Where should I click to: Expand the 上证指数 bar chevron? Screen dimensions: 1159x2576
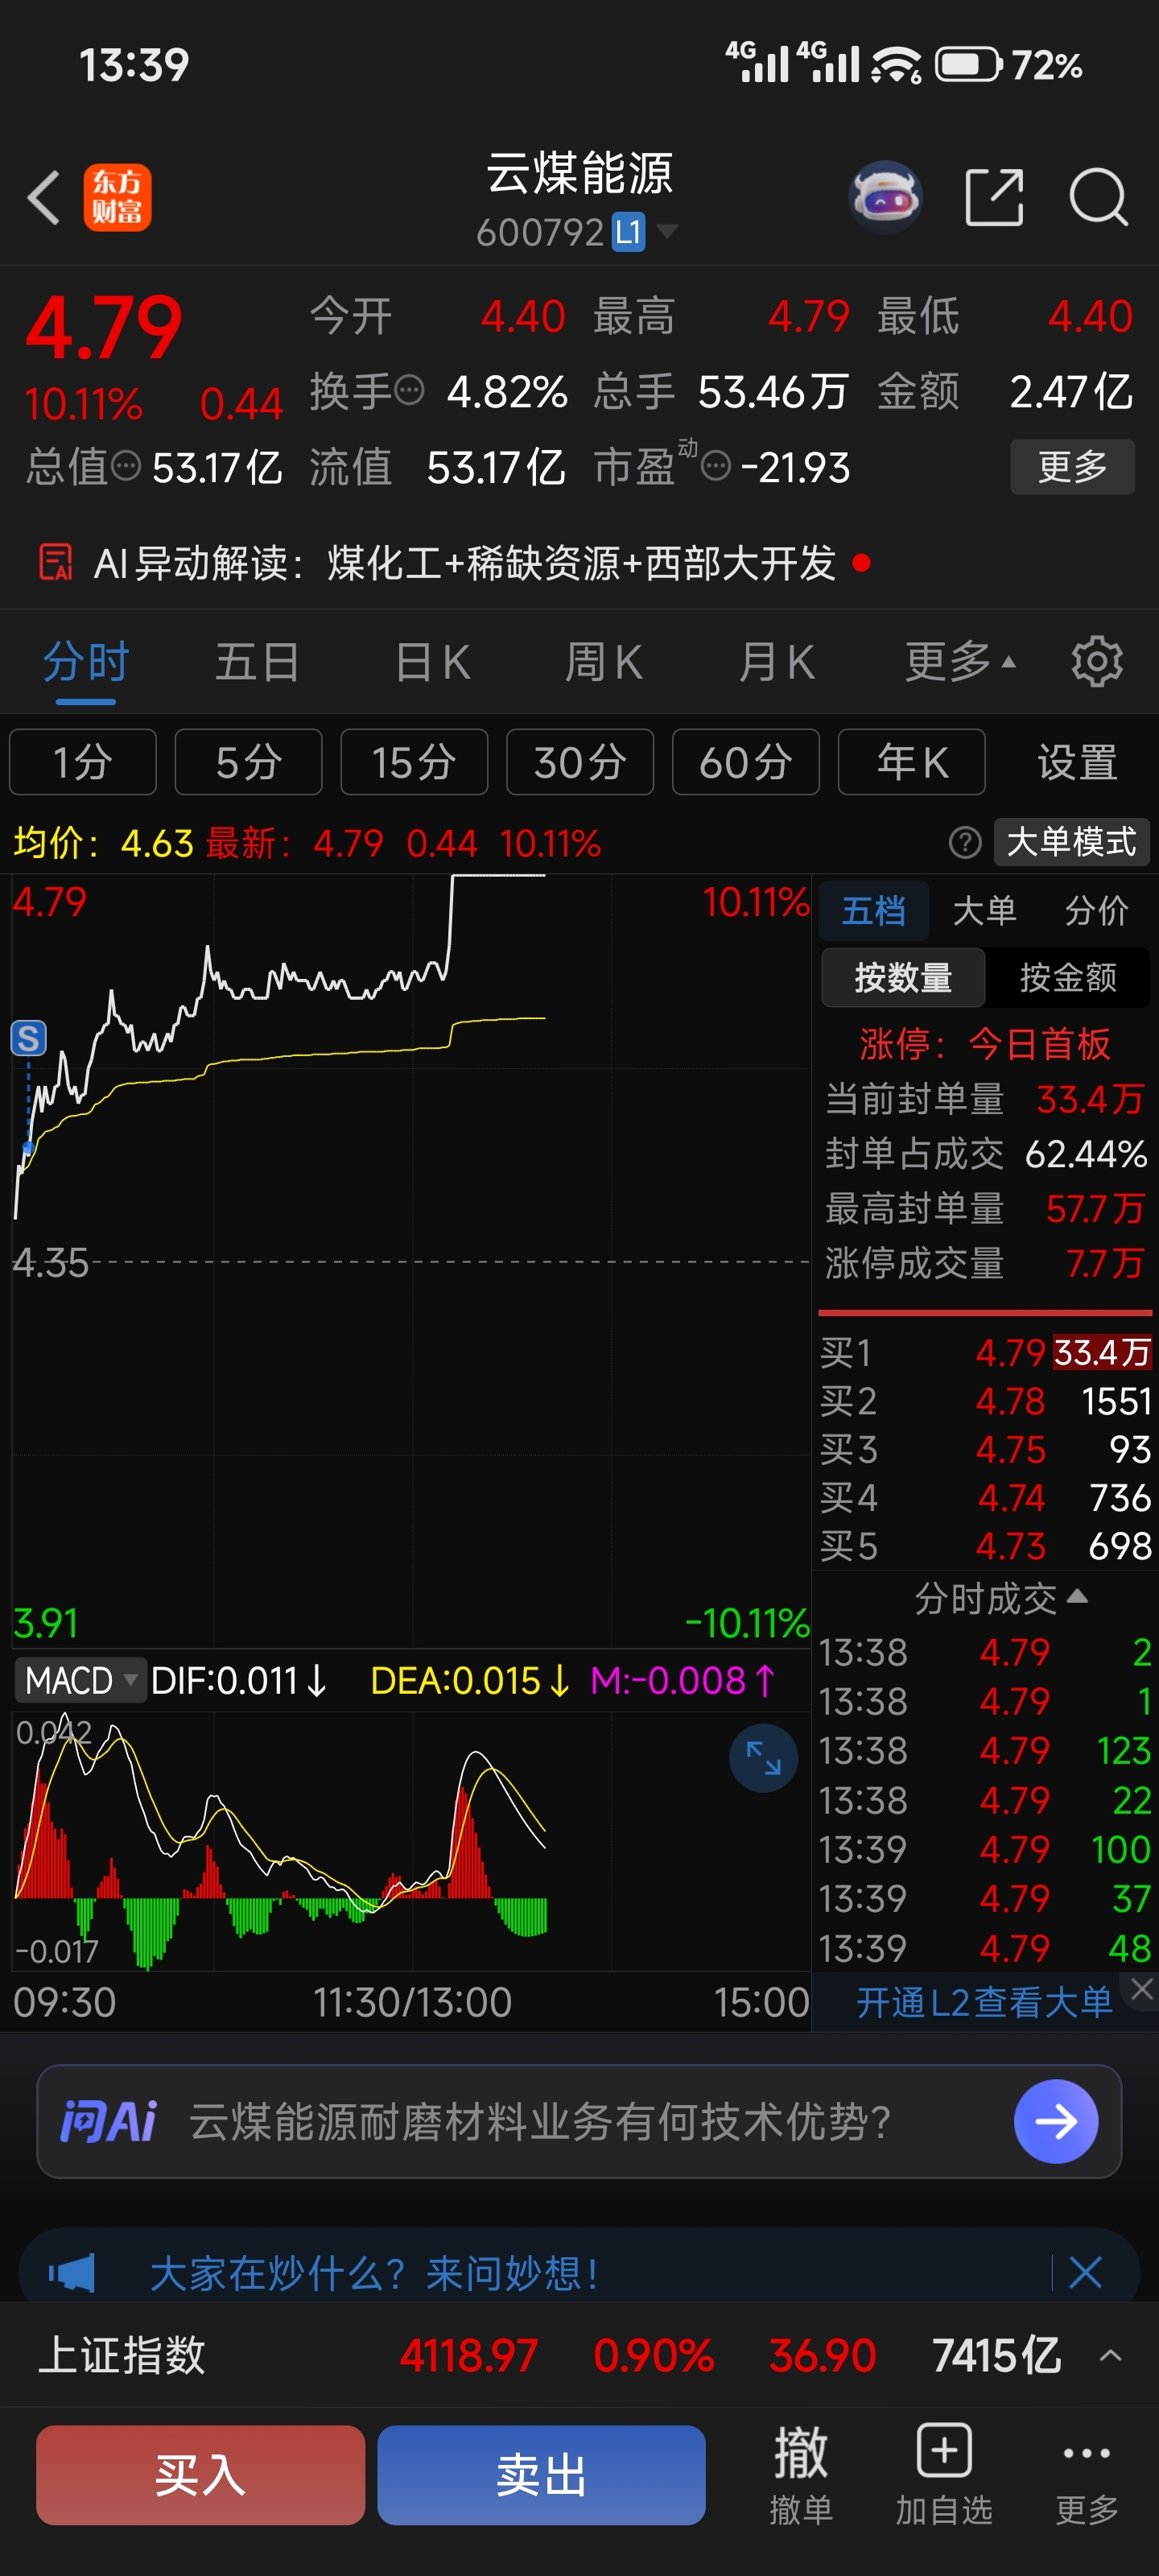[x=1110, y=2355]
